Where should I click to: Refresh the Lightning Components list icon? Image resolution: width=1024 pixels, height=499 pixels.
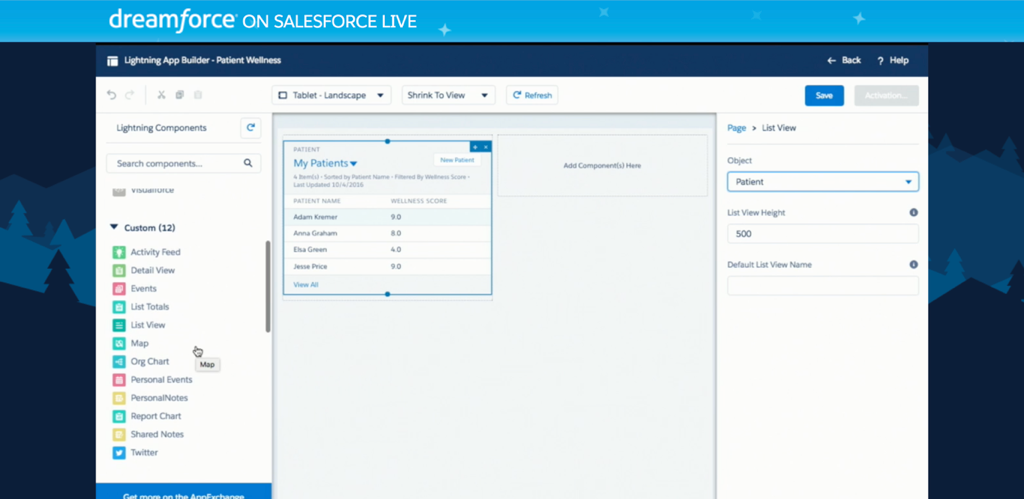[x=251, y=128]
